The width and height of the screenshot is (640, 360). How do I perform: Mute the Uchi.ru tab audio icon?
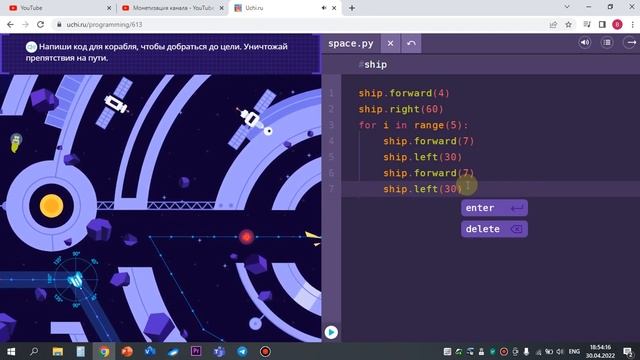tap(324, 8)
